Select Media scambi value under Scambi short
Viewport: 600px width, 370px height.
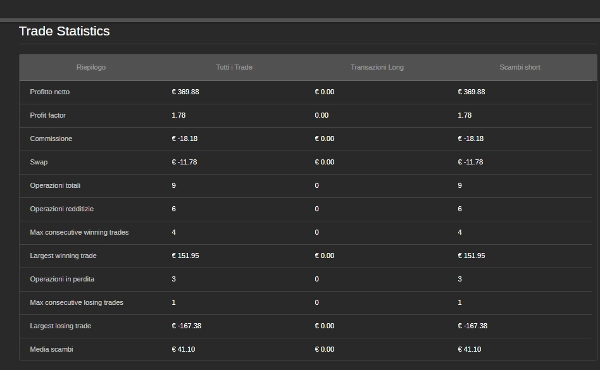pyautogui.click(x=470, y=349)
